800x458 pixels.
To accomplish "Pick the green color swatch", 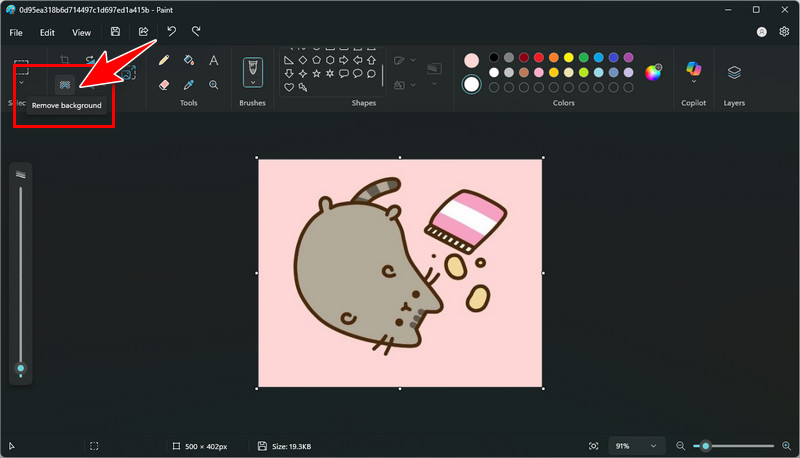I will tap(584, 57).
